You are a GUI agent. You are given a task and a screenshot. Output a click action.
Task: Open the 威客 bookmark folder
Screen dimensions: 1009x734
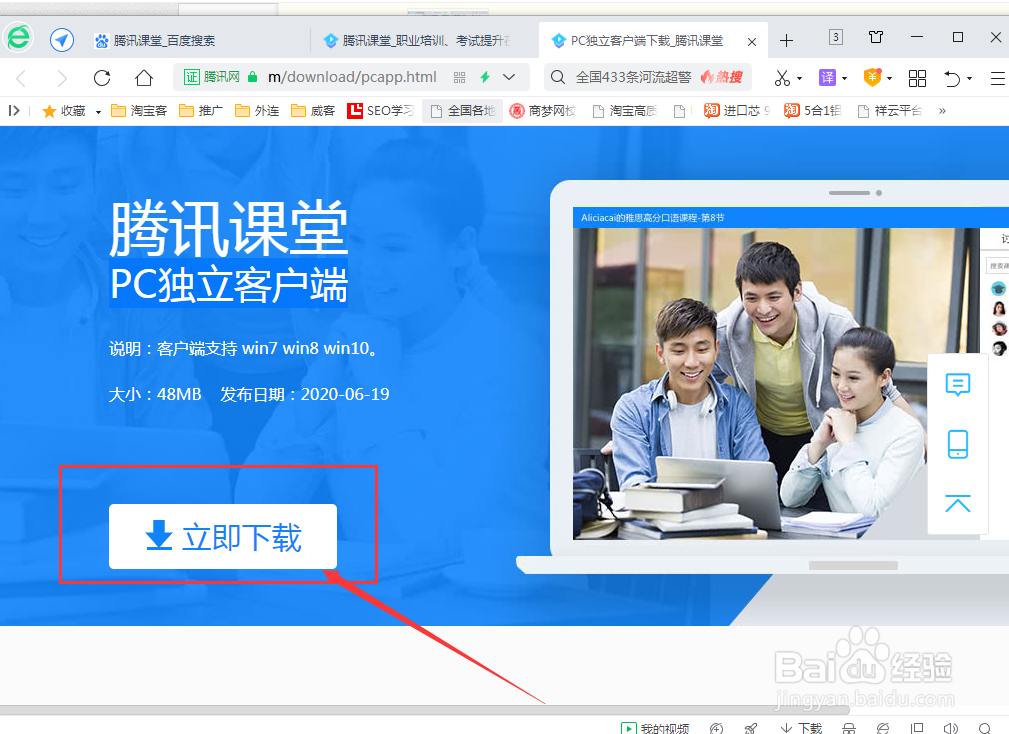[x=313, y=111]
